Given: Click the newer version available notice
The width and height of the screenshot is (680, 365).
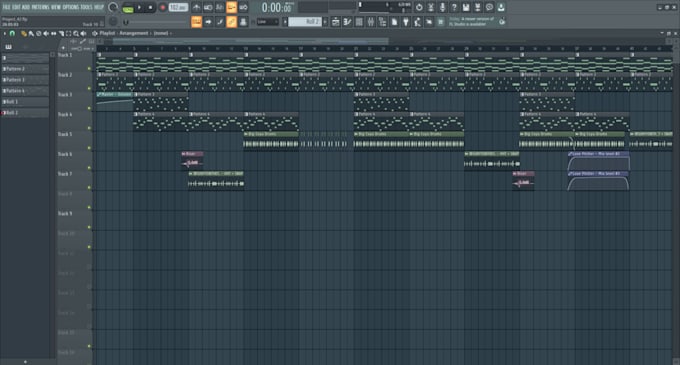Looking at the screenshot, I should pyautogui.click(x=471, y=22).
